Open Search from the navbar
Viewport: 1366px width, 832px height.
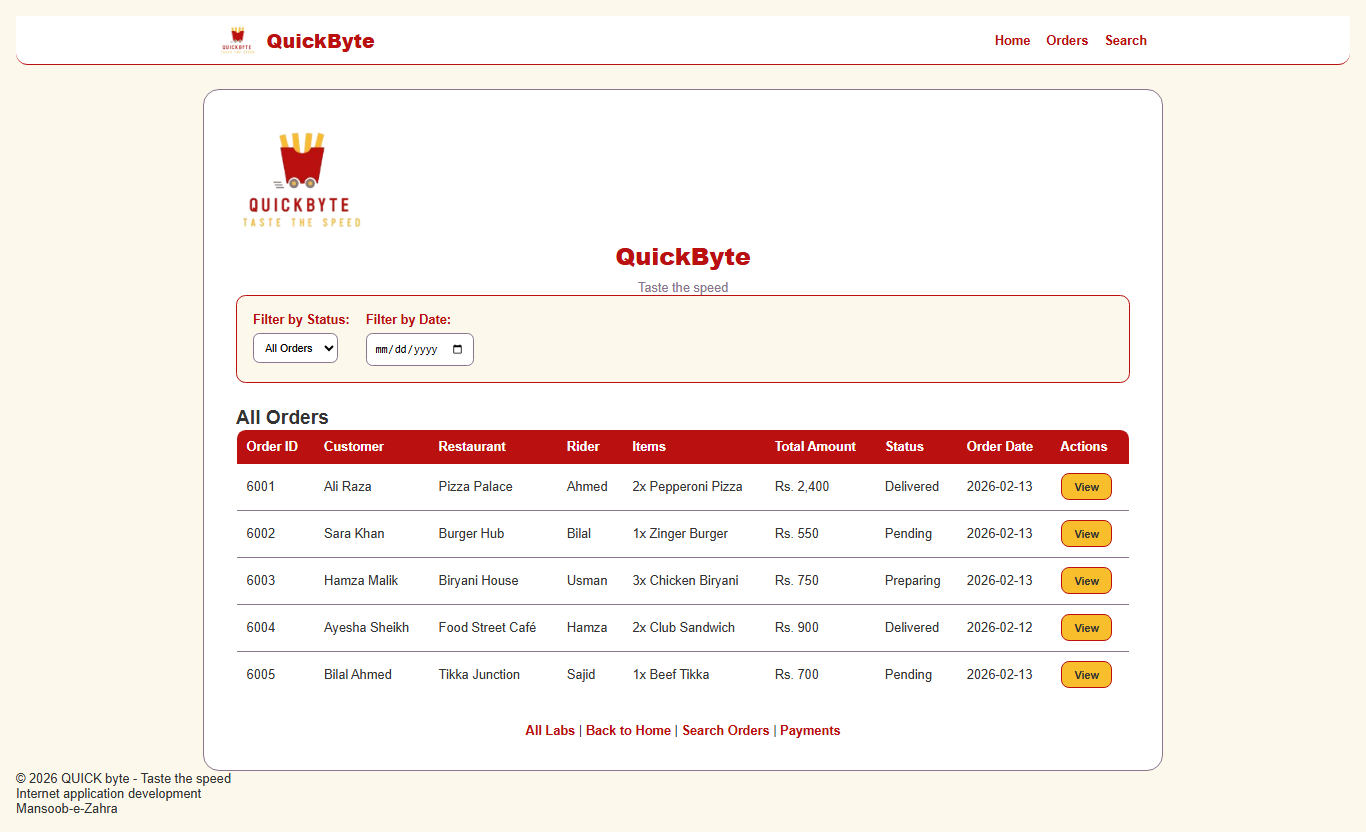(x=1125, y=40)
